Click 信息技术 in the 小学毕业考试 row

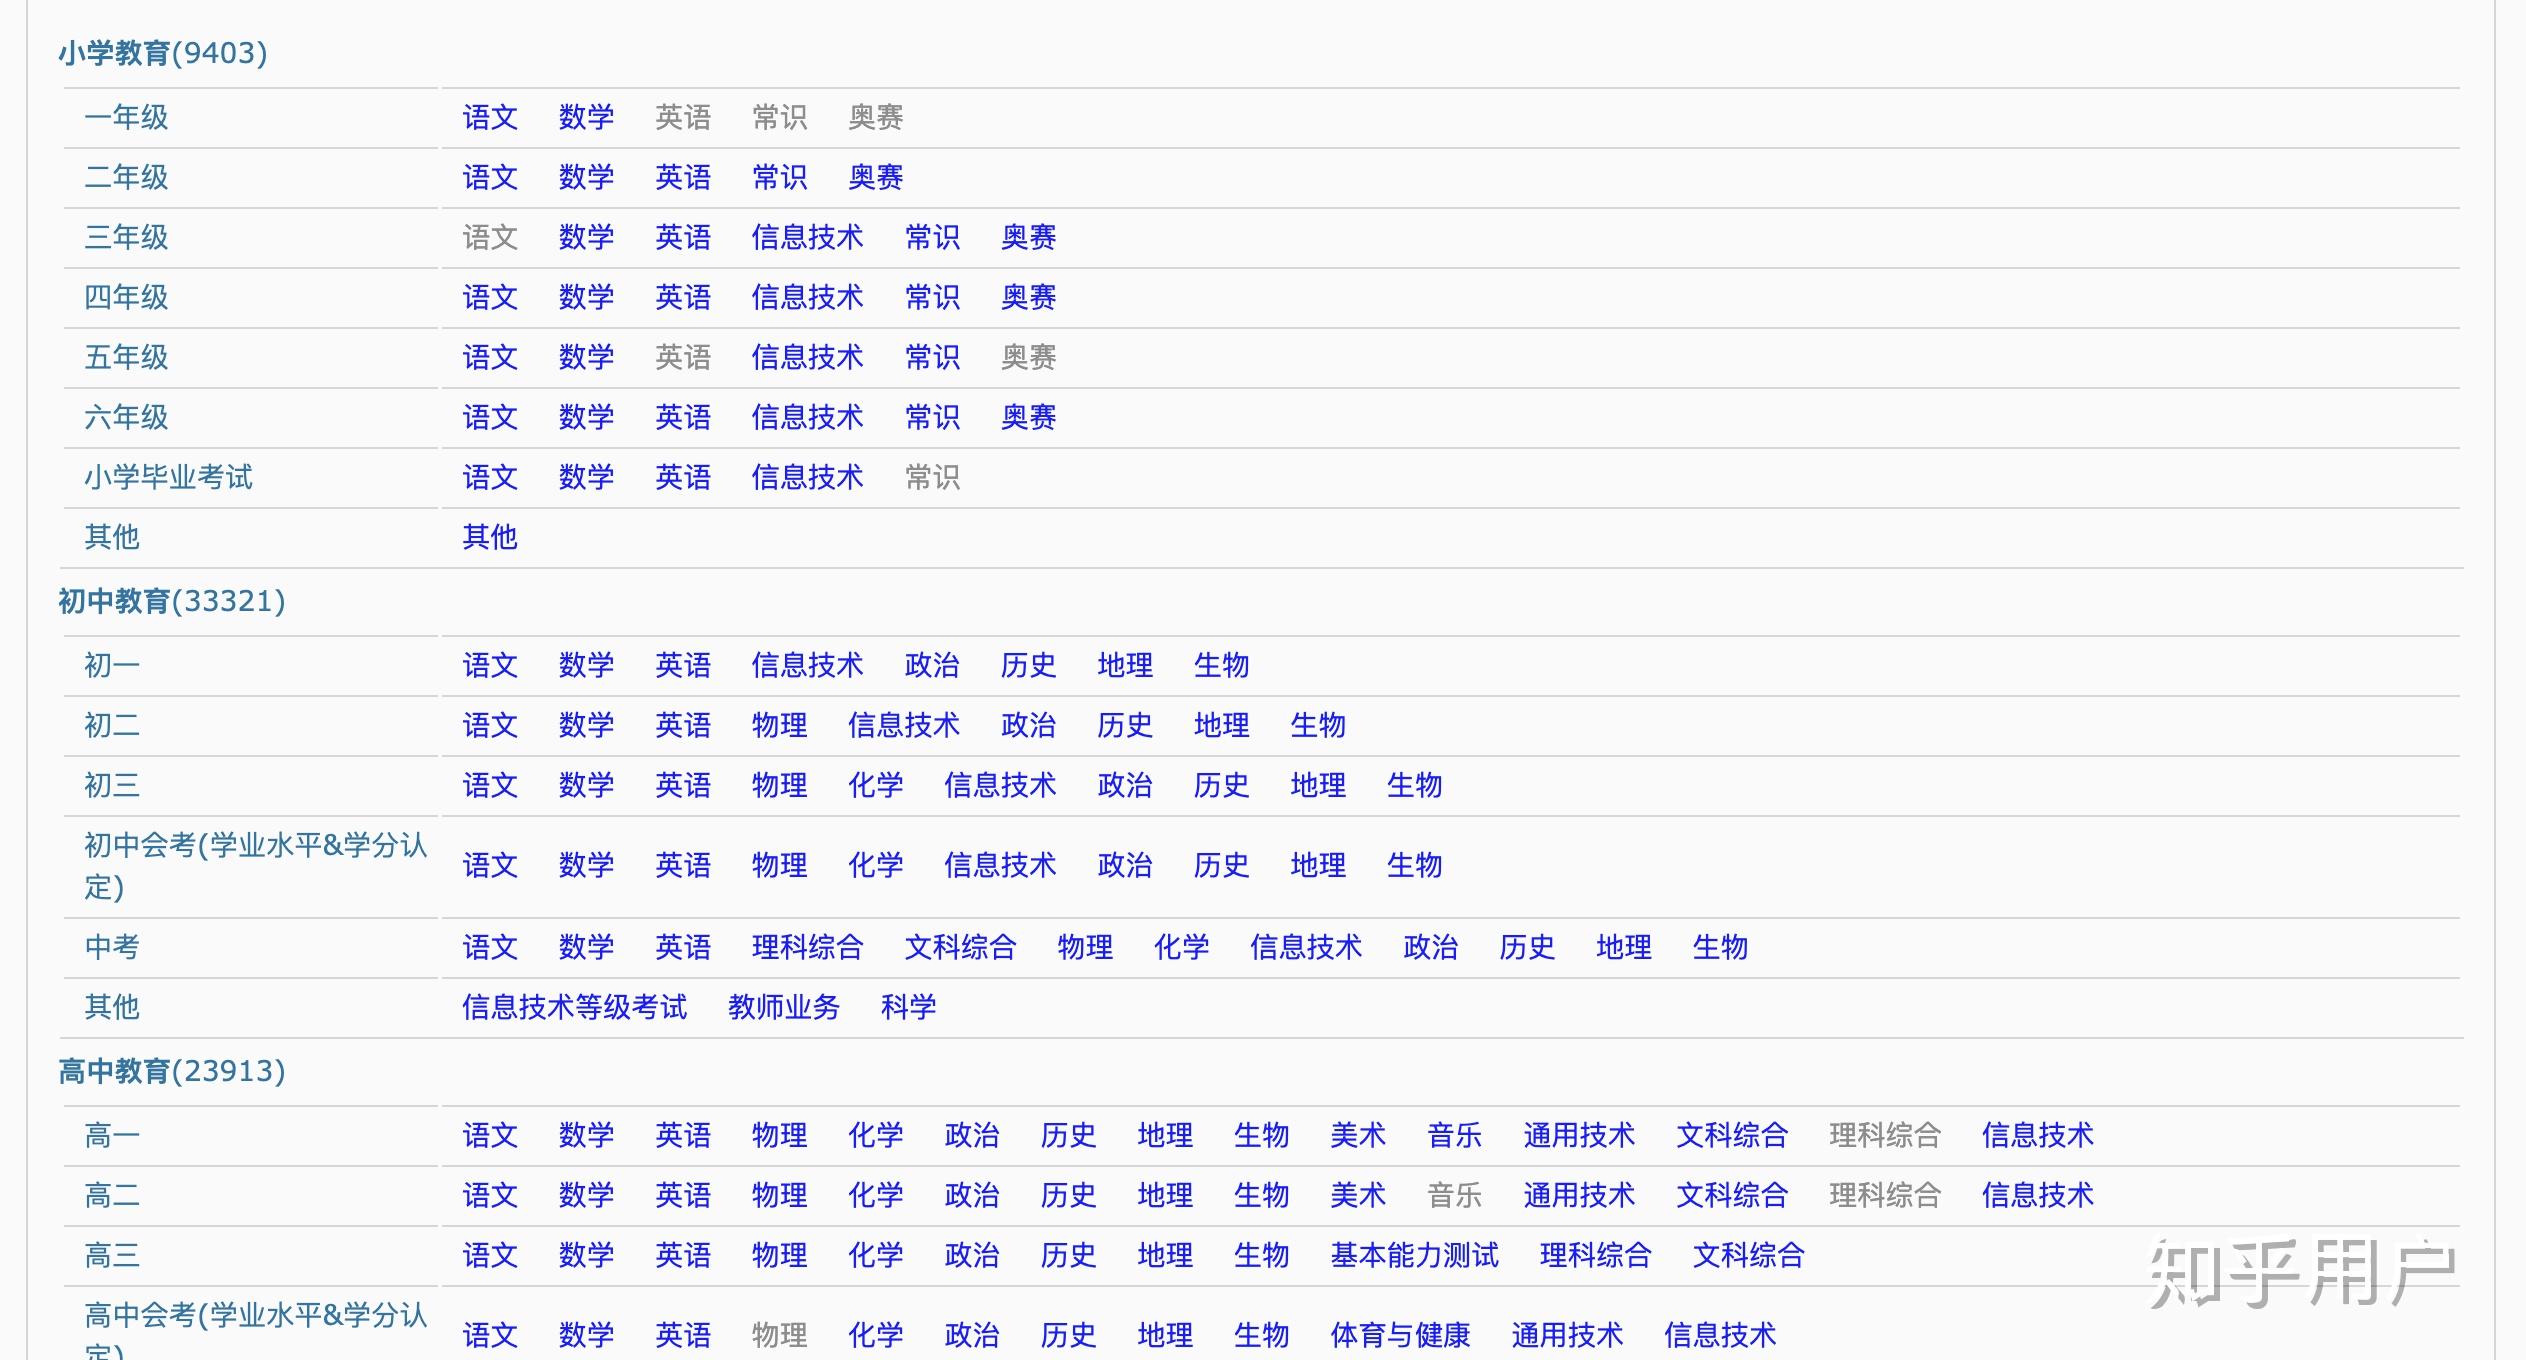pos(807,477)
